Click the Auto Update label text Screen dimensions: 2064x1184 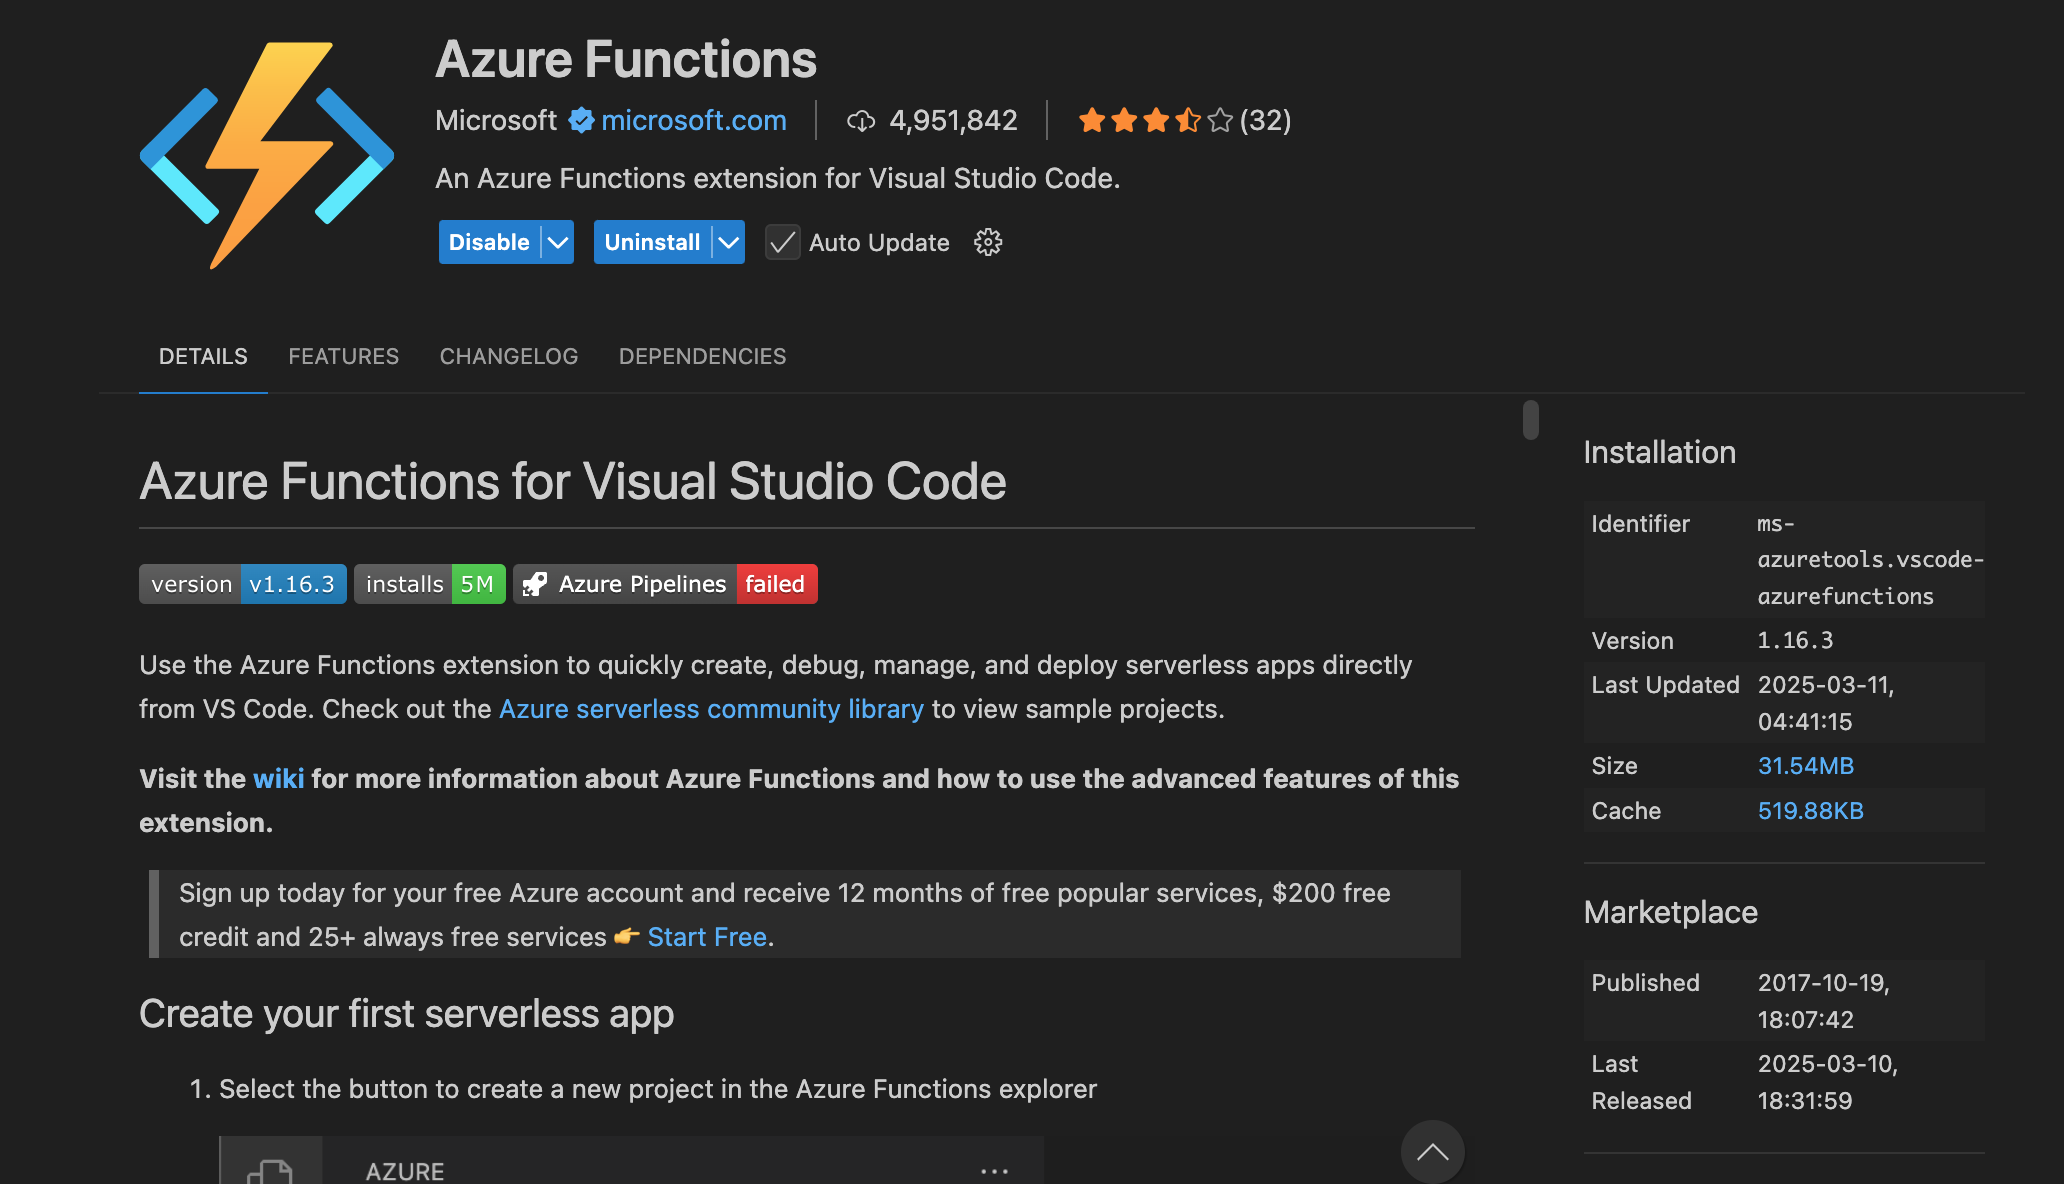pyautogui.click(x=879, y=243)
